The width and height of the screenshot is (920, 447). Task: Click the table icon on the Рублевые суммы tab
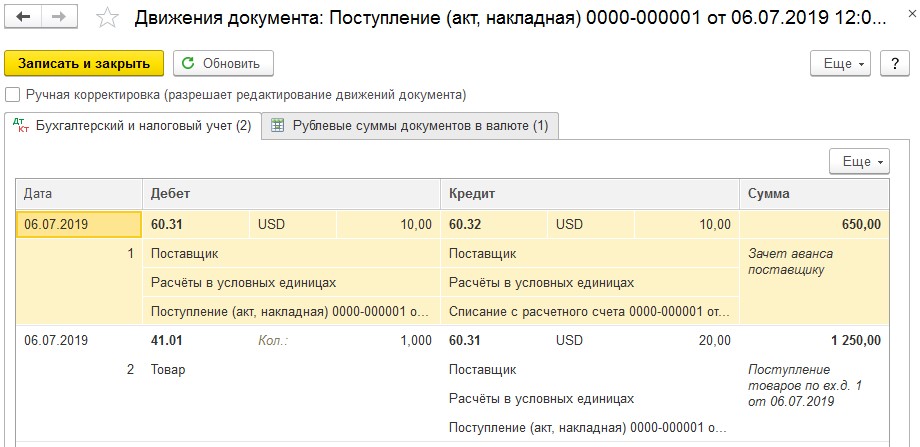[278, 126]
